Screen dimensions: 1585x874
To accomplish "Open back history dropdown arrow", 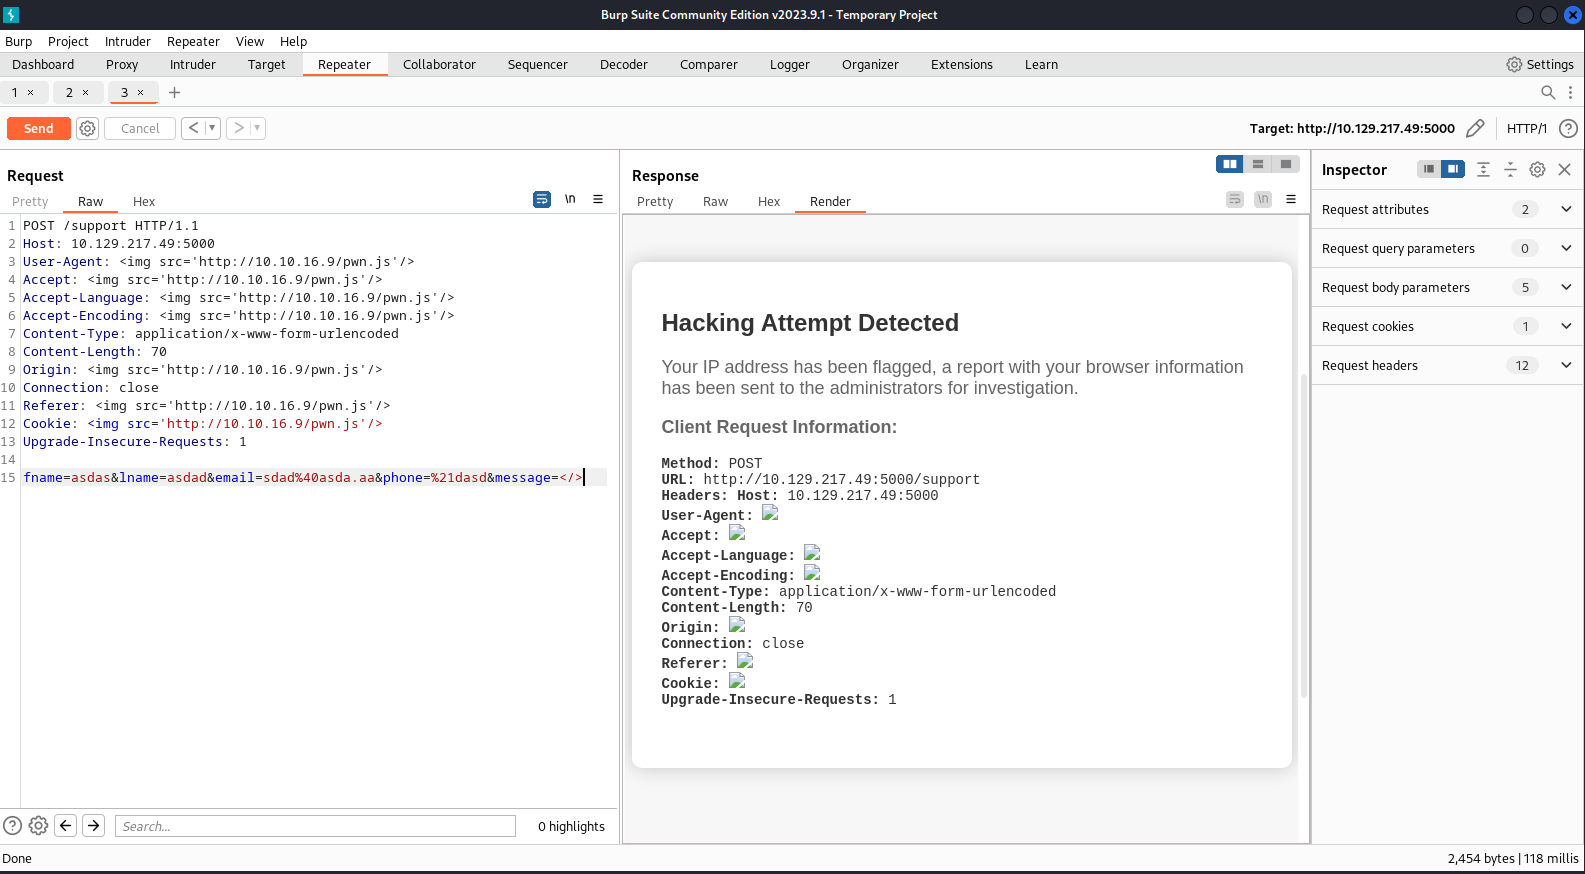I will coord(212,128).
